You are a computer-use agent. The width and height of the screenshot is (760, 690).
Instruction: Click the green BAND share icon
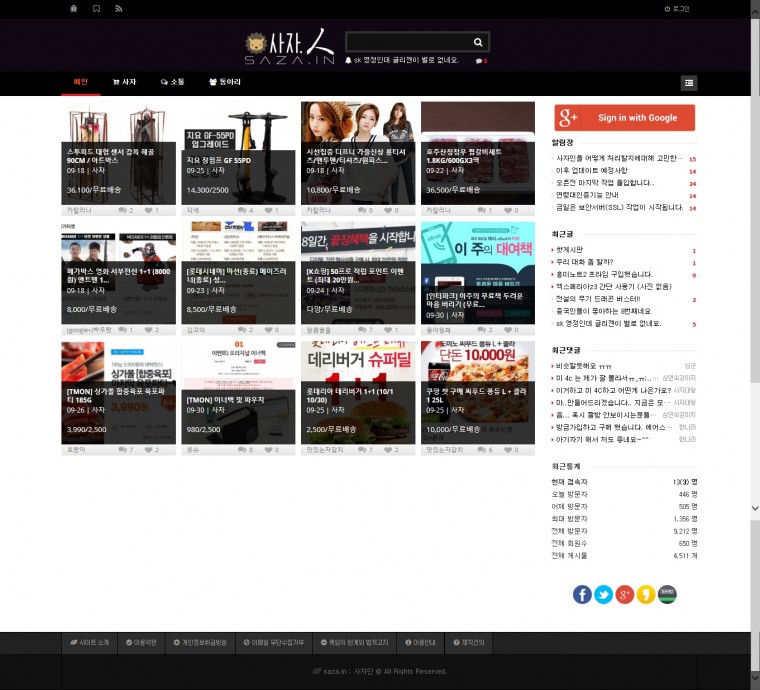[667, 595]
